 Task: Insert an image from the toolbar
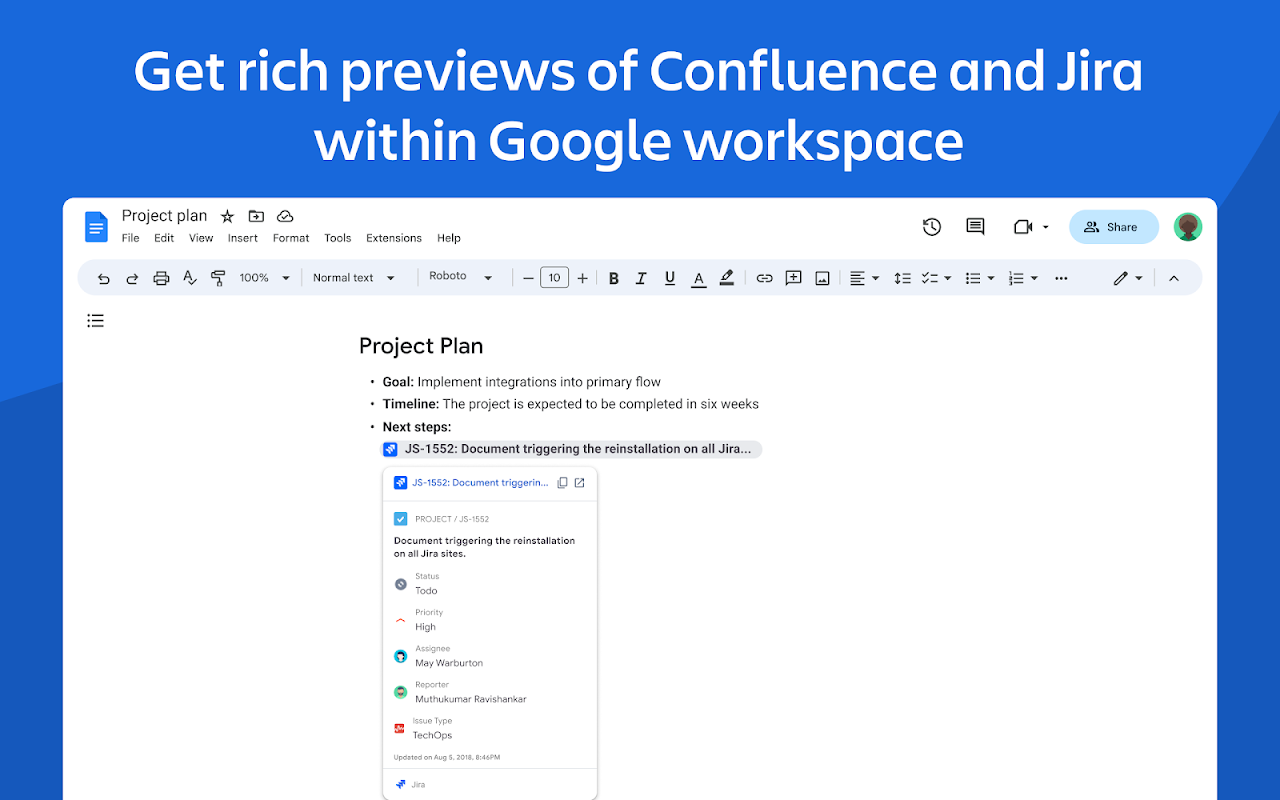[x=822, y=278]
